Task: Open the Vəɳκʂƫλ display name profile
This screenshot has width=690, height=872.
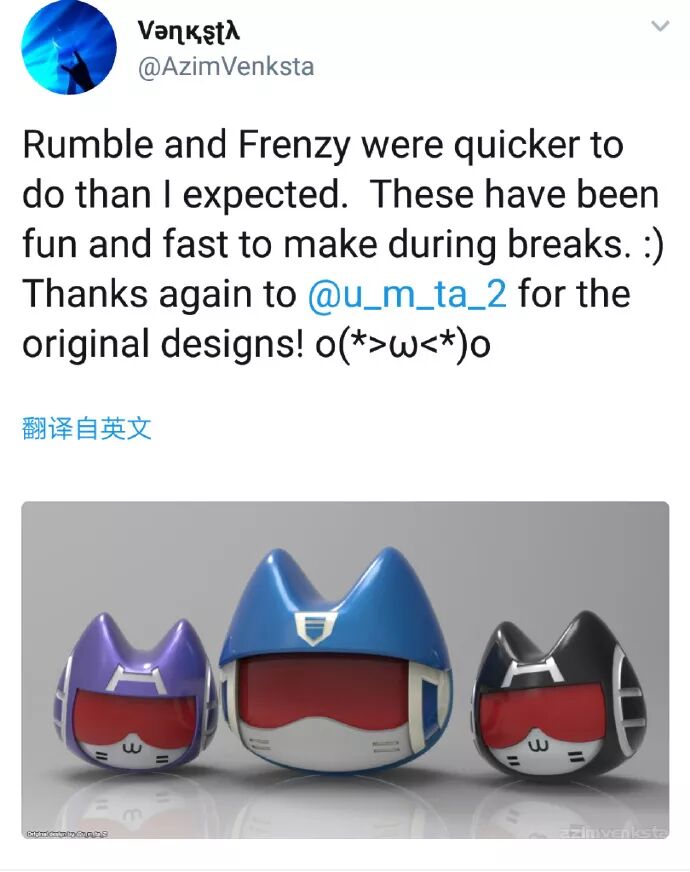Action: [188, 31]
